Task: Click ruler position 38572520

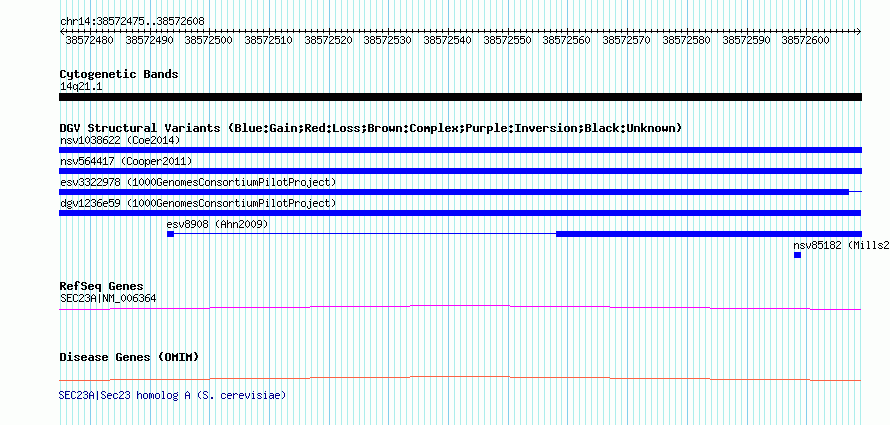Action: pos(328,40)
